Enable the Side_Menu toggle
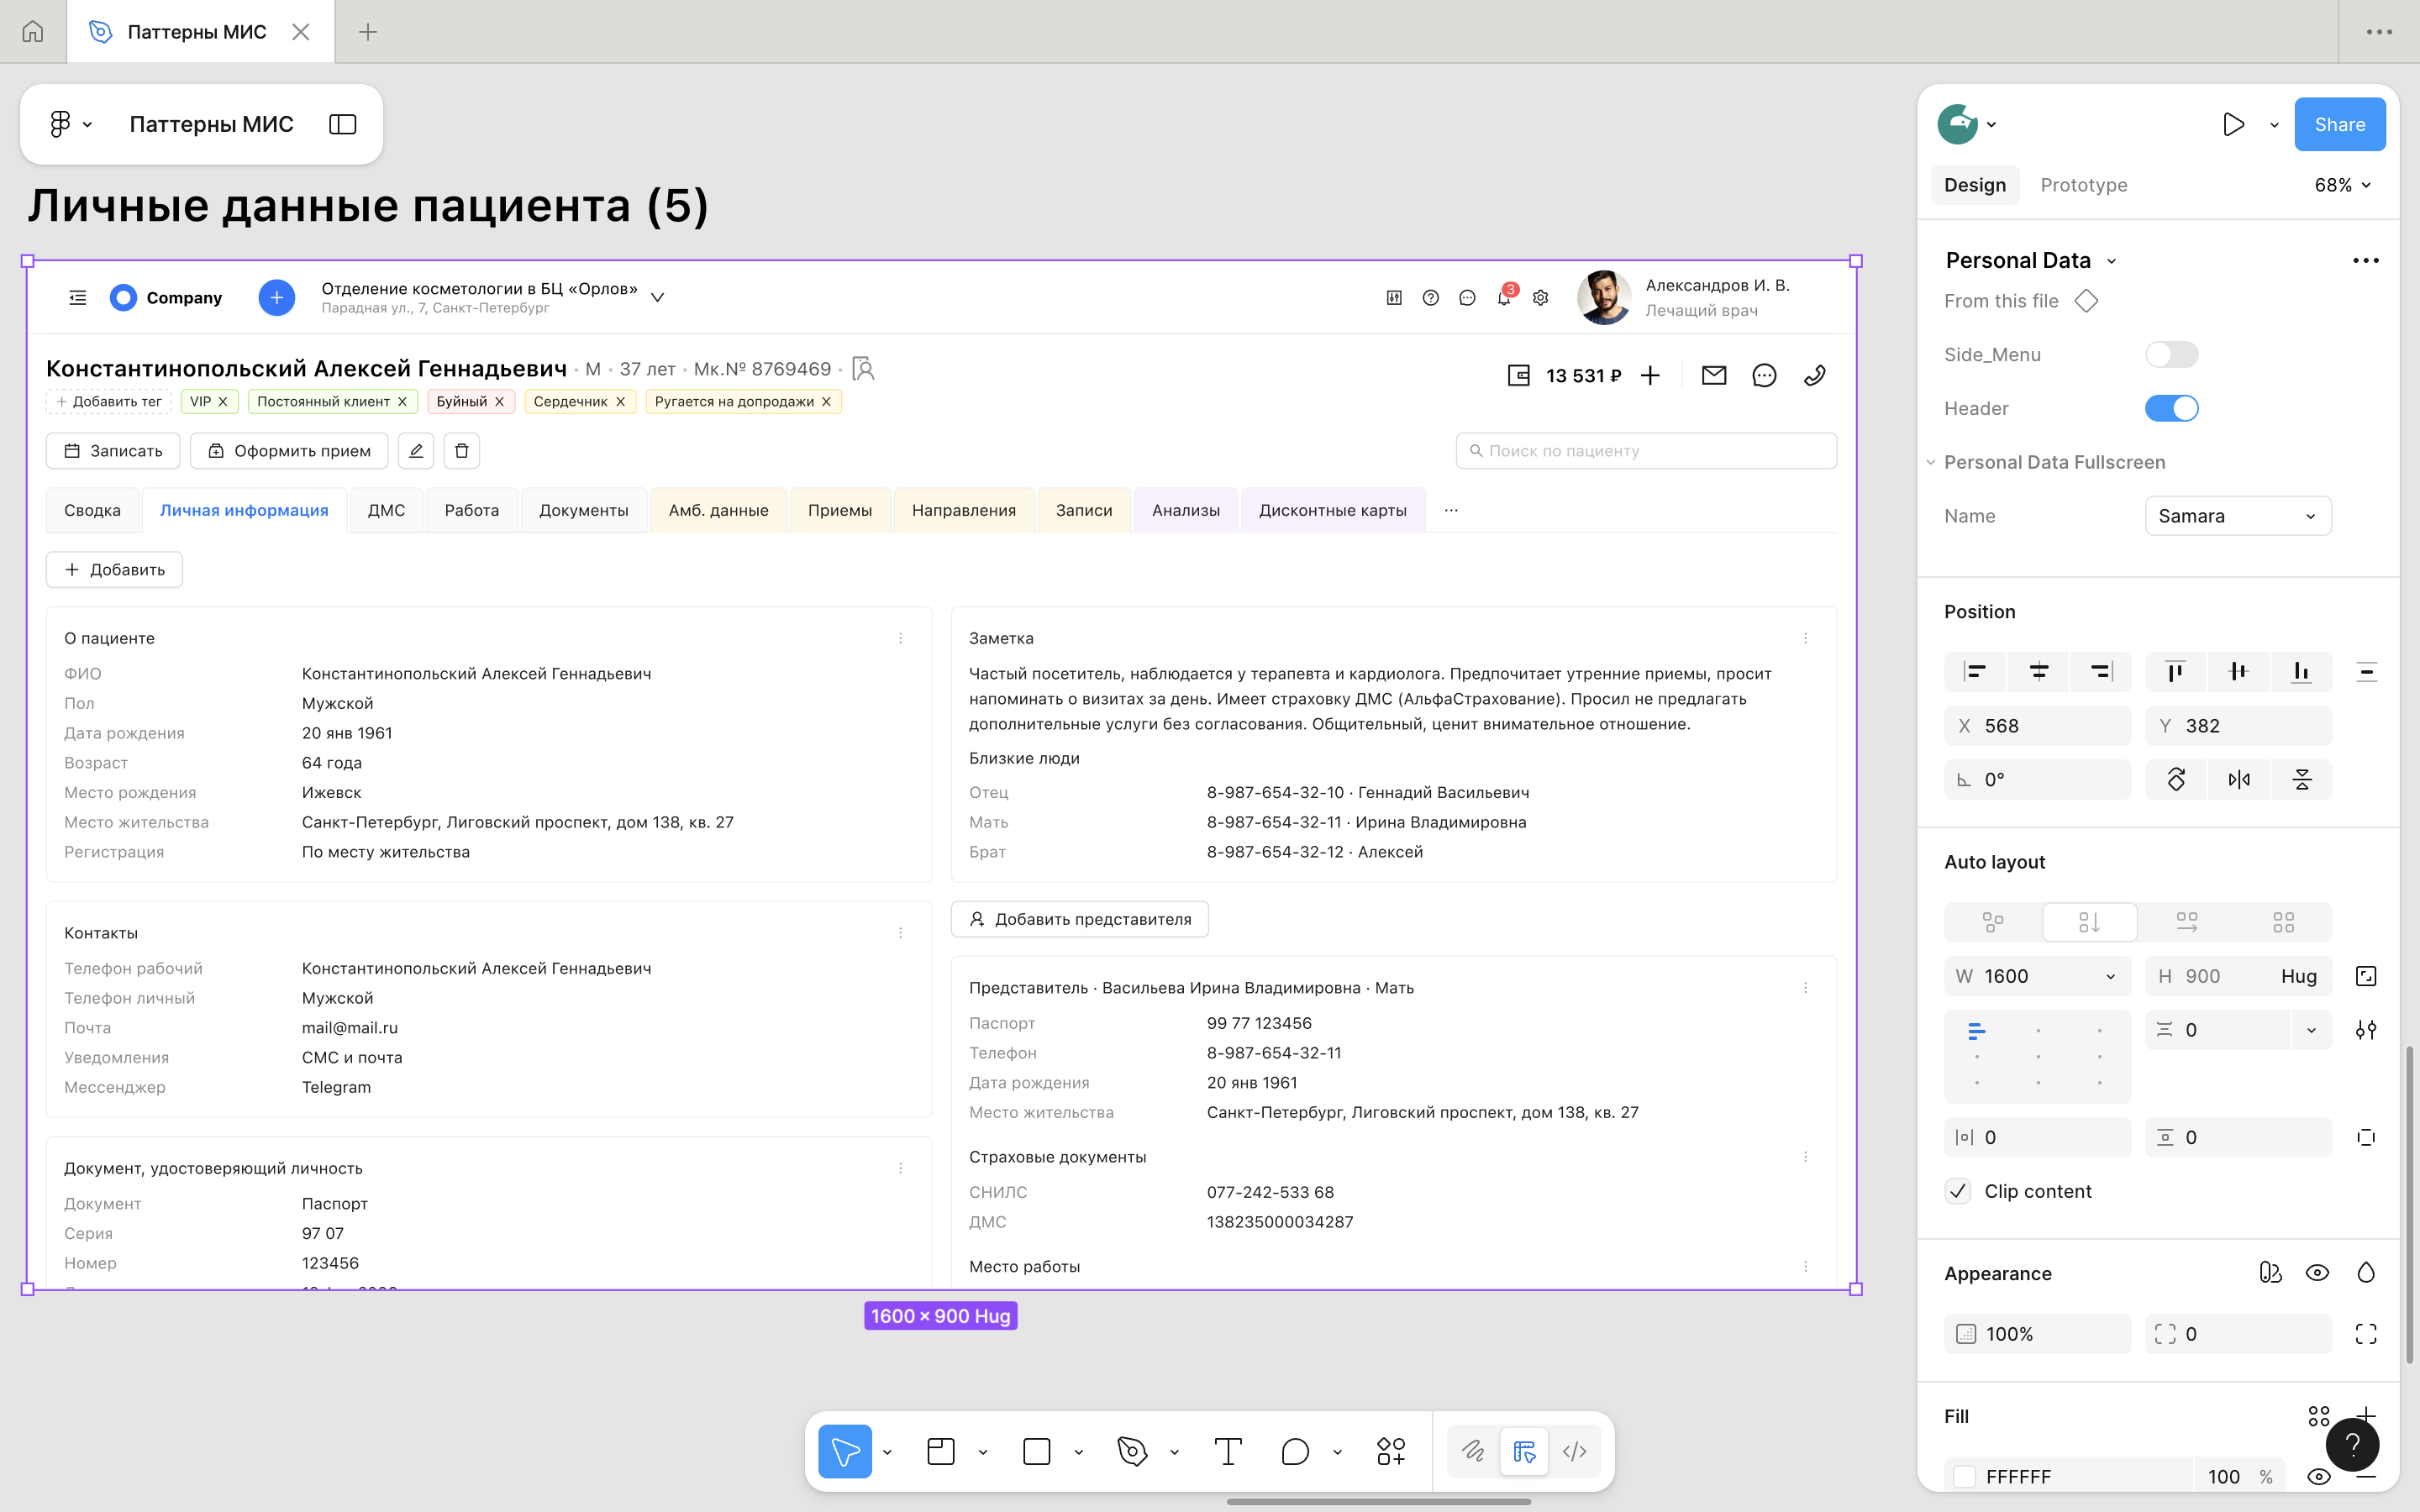The height and width of the screenshot is (1512, 2420). tap(2171, 355)
